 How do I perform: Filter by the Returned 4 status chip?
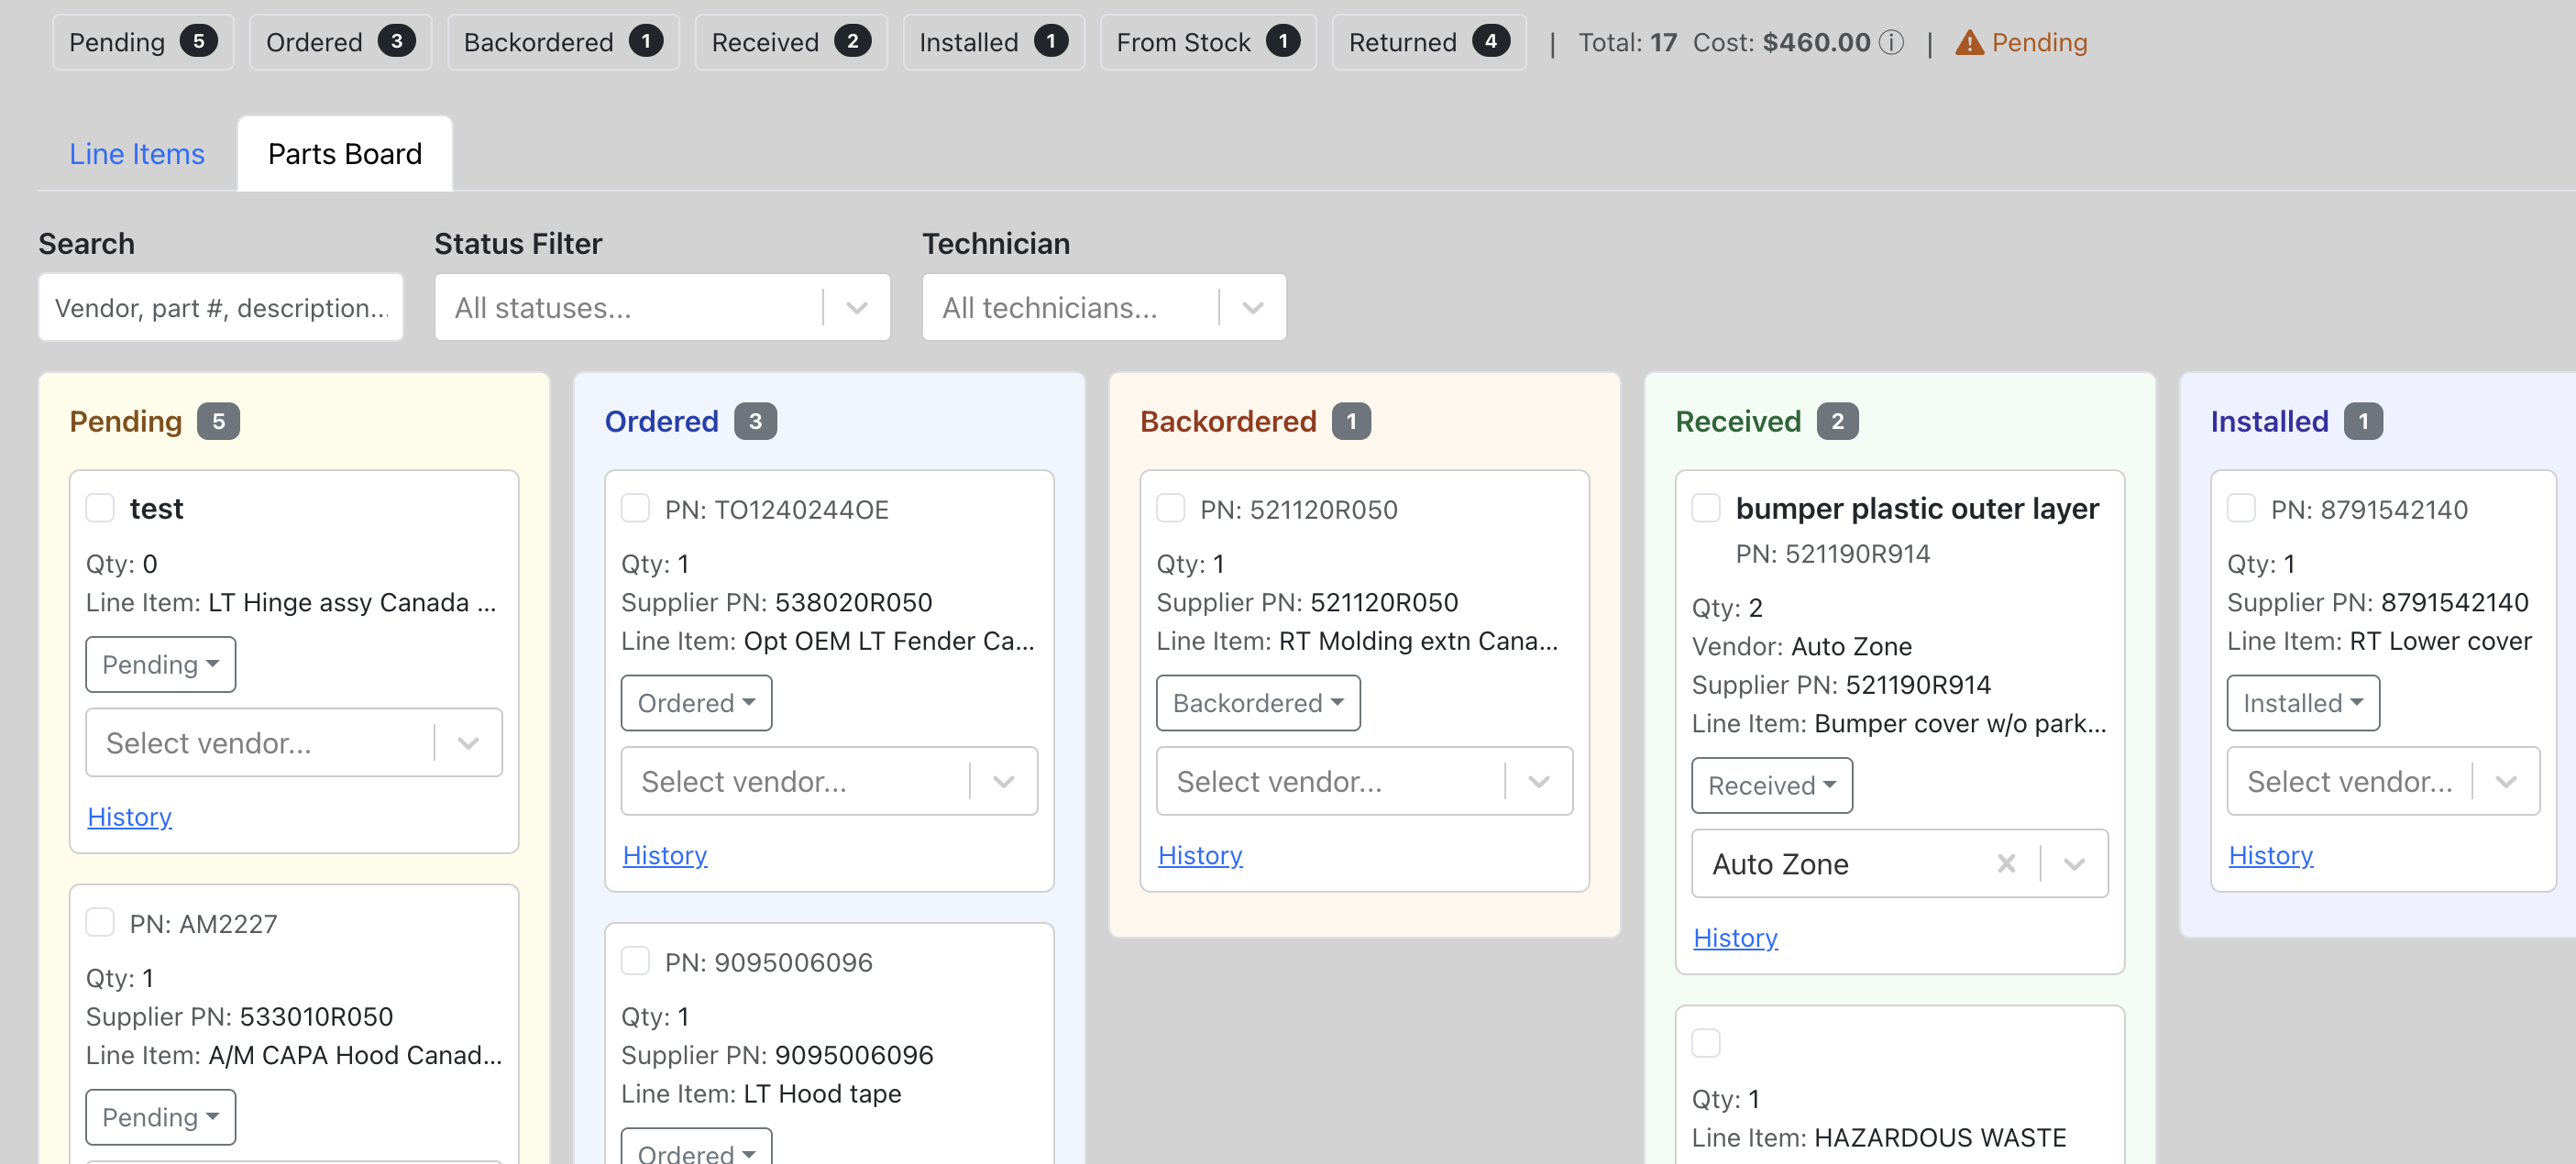point(1429,42)
